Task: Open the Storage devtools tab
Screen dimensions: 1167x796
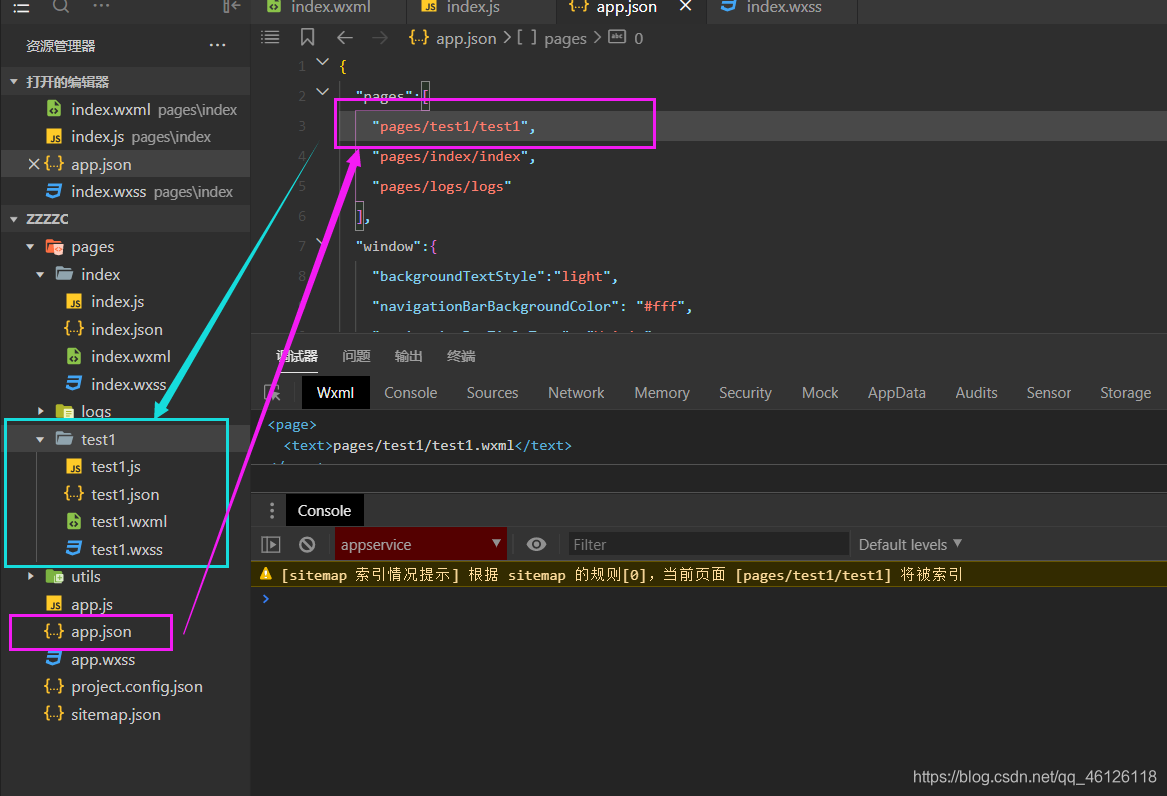Action: point(1125,393)
